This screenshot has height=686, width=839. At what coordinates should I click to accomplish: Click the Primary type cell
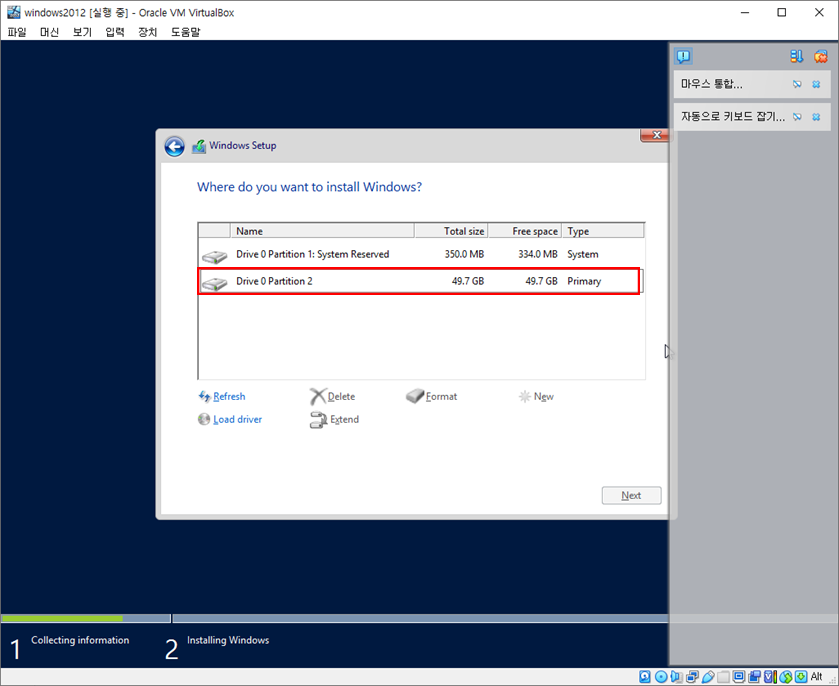point(584,281)
